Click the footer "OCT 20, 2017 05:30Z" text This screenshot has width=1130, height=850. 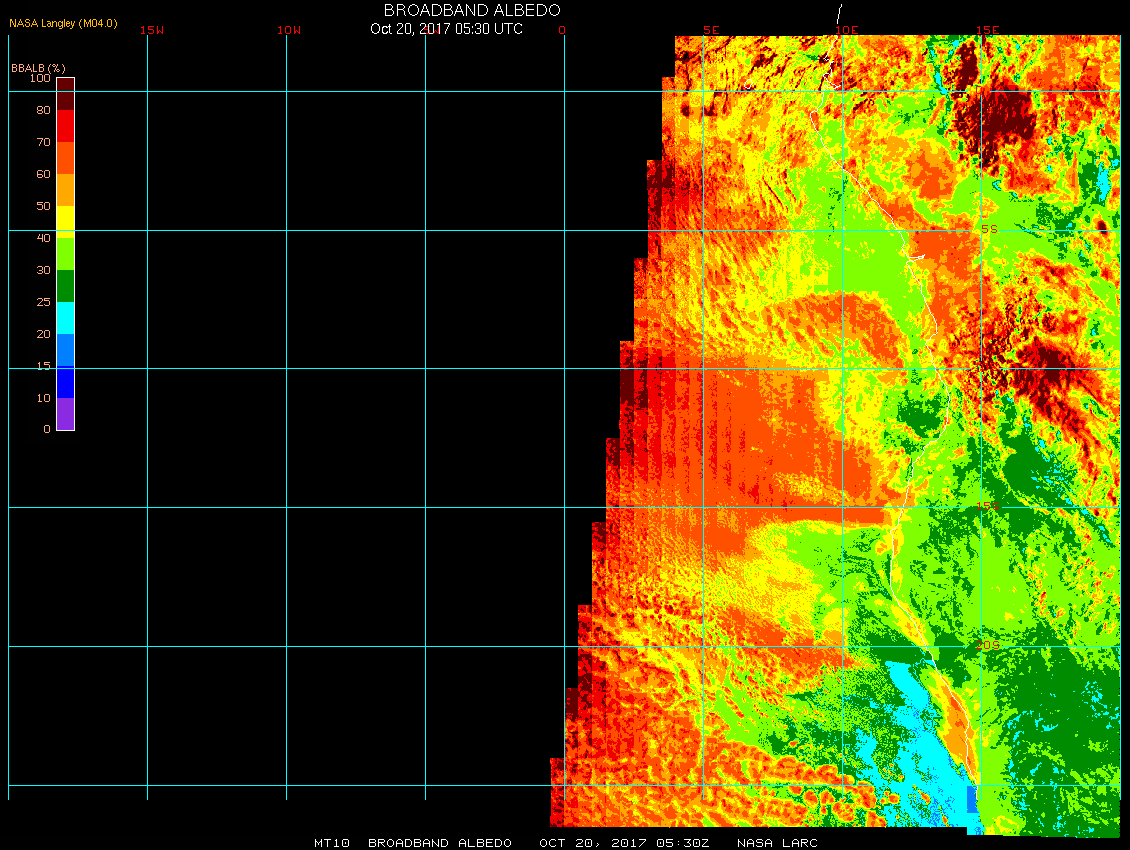pos(625,843)
